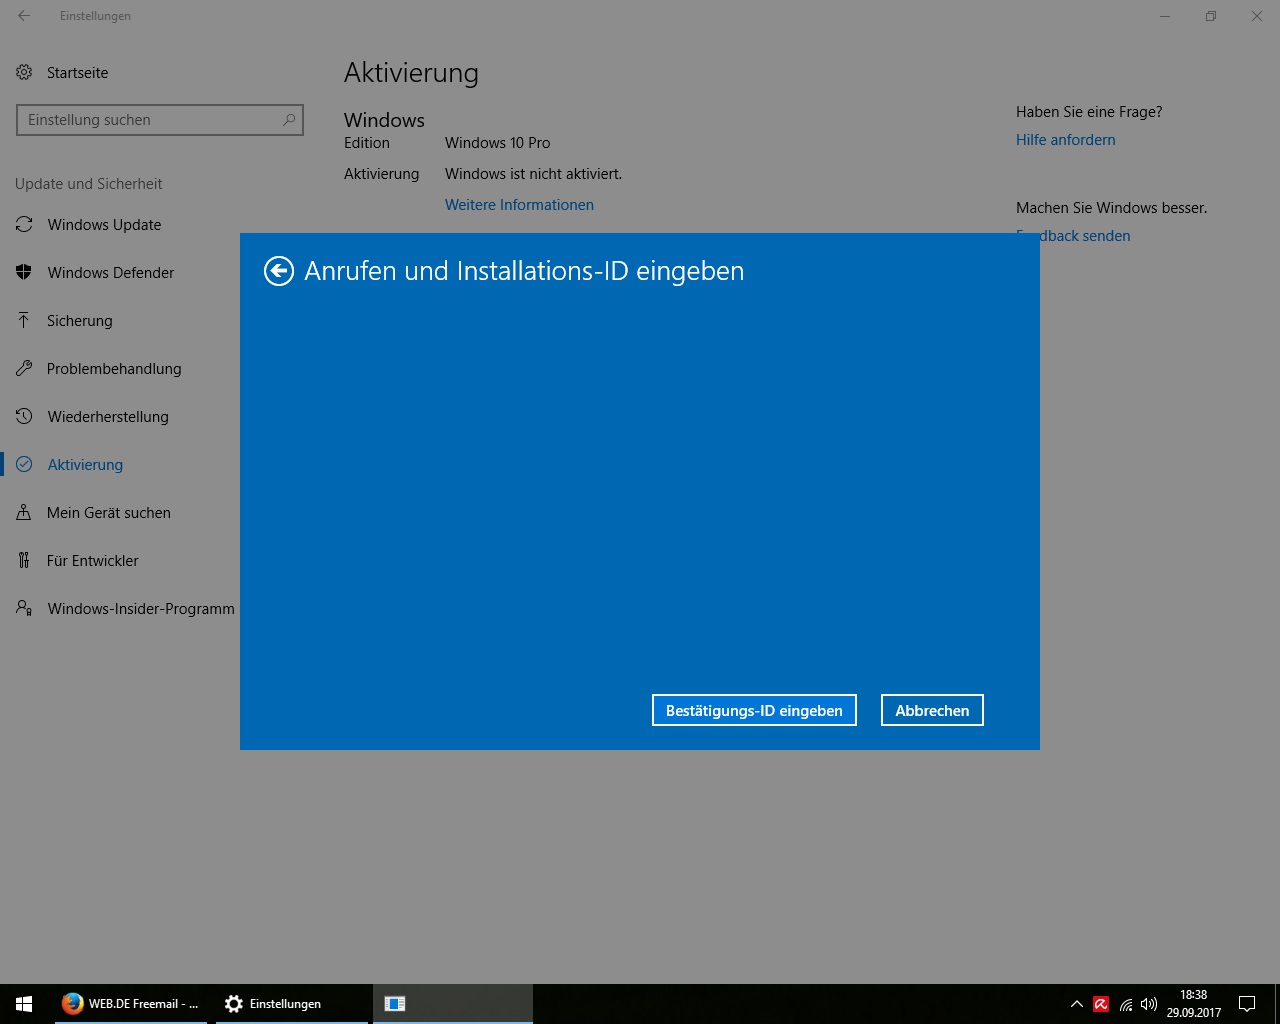Viewport: 1280px width, 1024px height.
Task: Open the Windows Start menu
Action: (24, 1004)
